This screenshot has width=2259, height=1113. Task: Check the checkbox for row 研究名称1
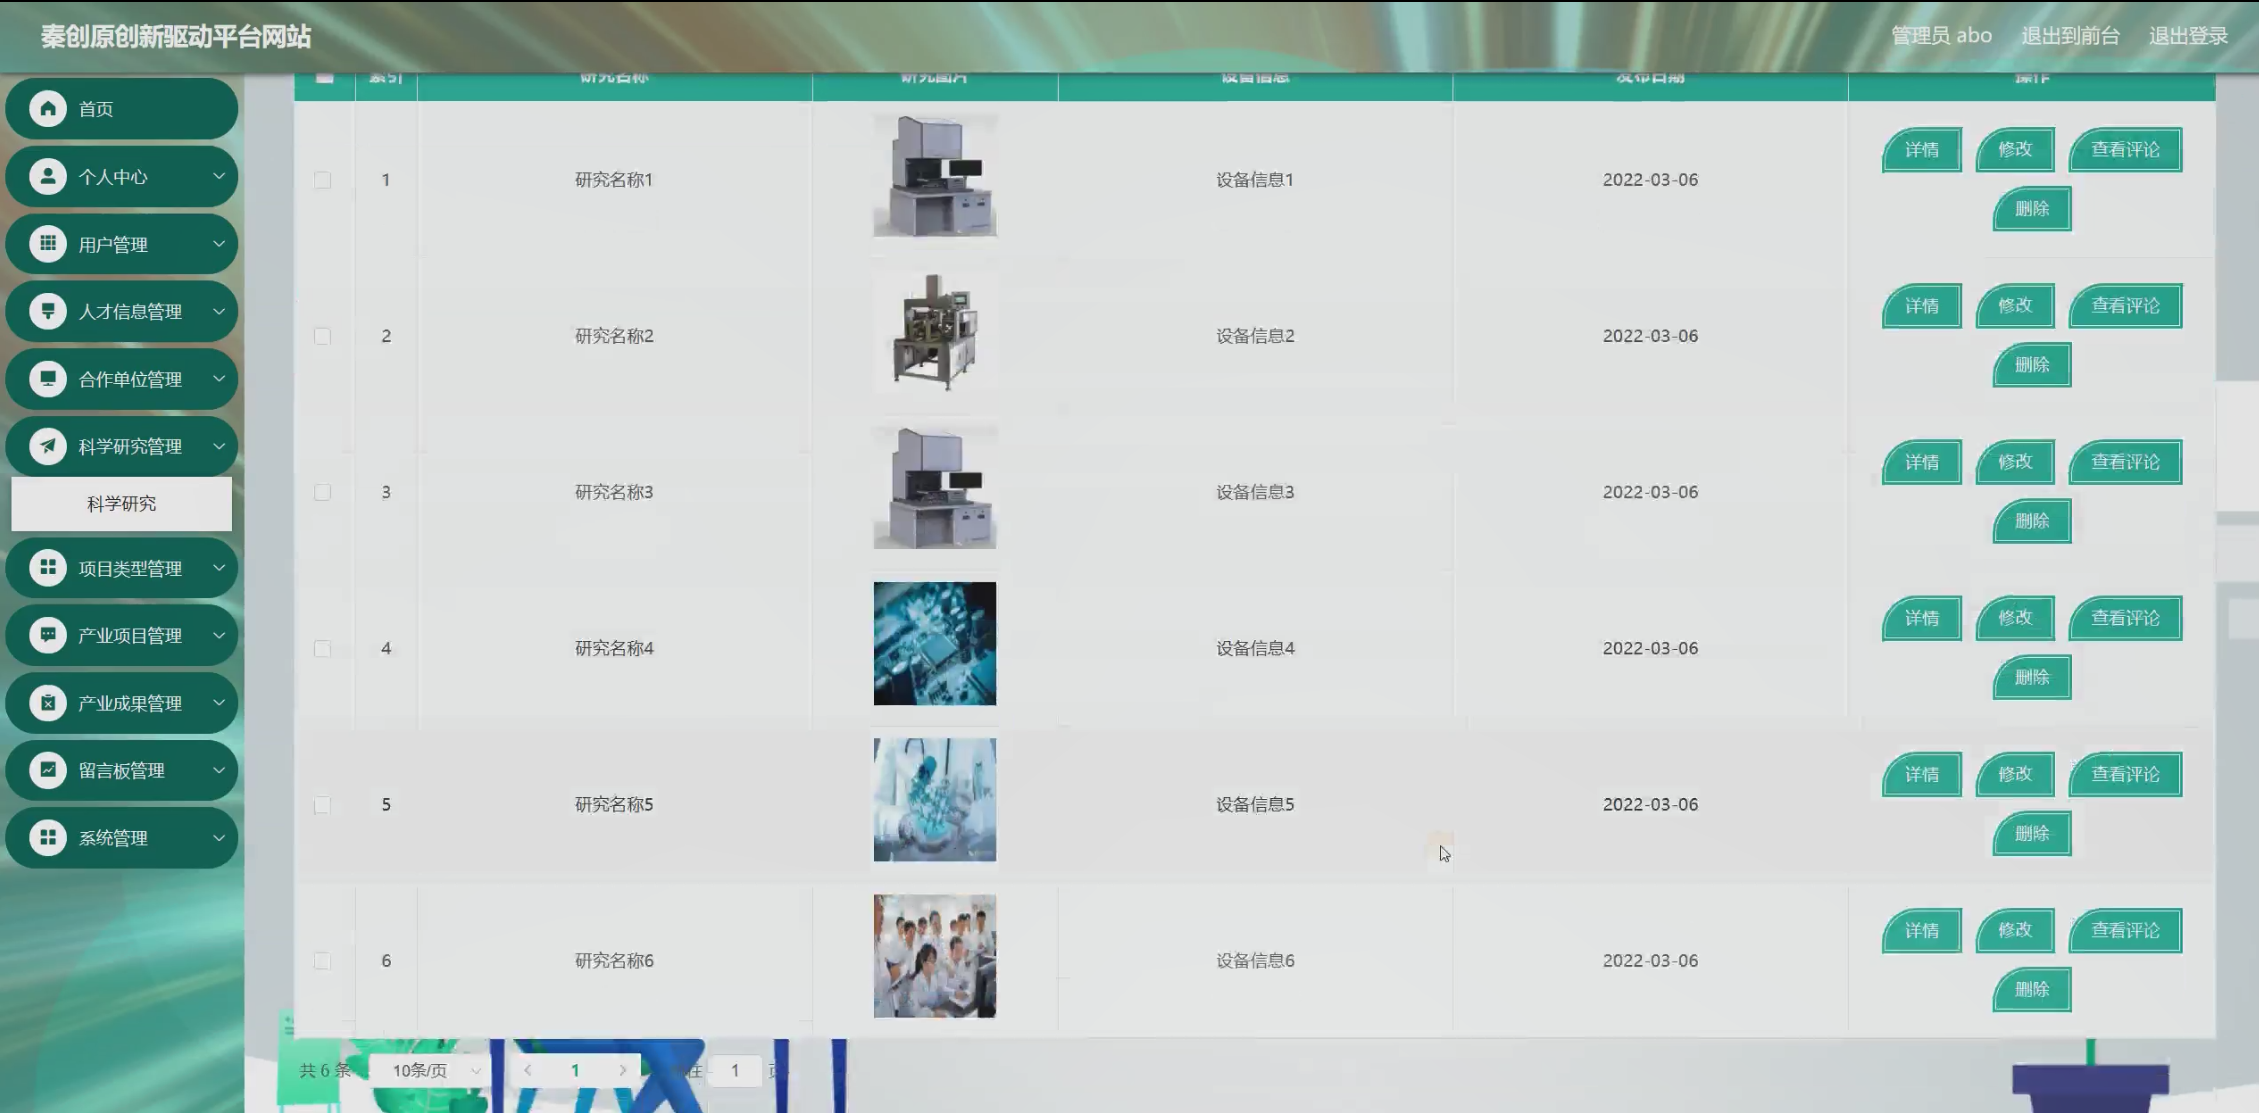[x=322, y=180]
